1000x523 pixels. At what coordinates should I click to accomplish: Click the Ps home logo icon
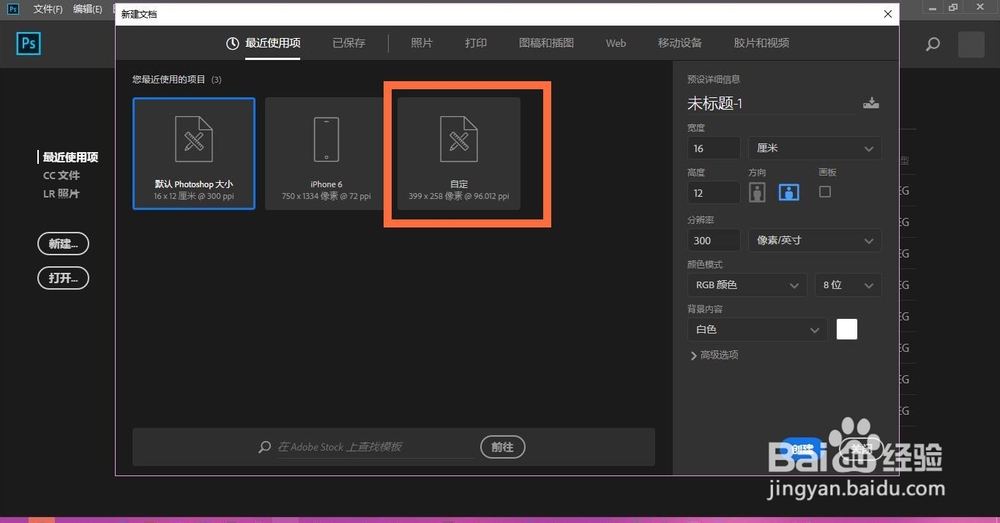coord(29,43)
